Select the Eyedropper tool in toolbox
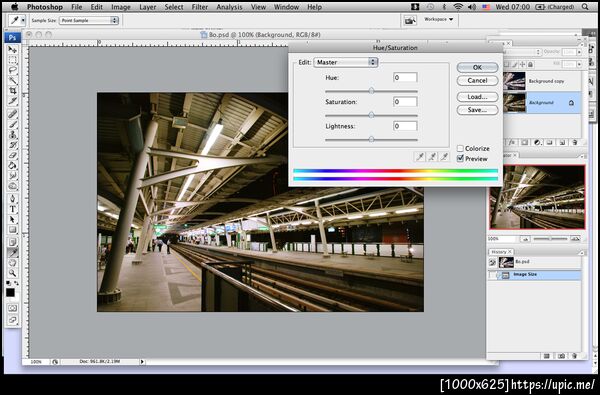This screenshot has height=395, width=600. click(13, 253)
